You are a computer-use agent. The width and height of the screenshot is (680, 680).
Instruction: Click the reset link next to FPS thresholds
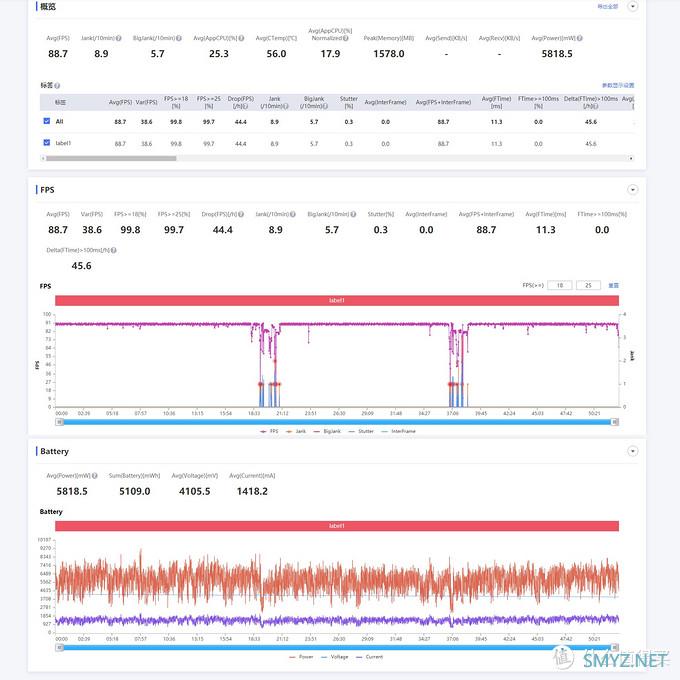613,285
